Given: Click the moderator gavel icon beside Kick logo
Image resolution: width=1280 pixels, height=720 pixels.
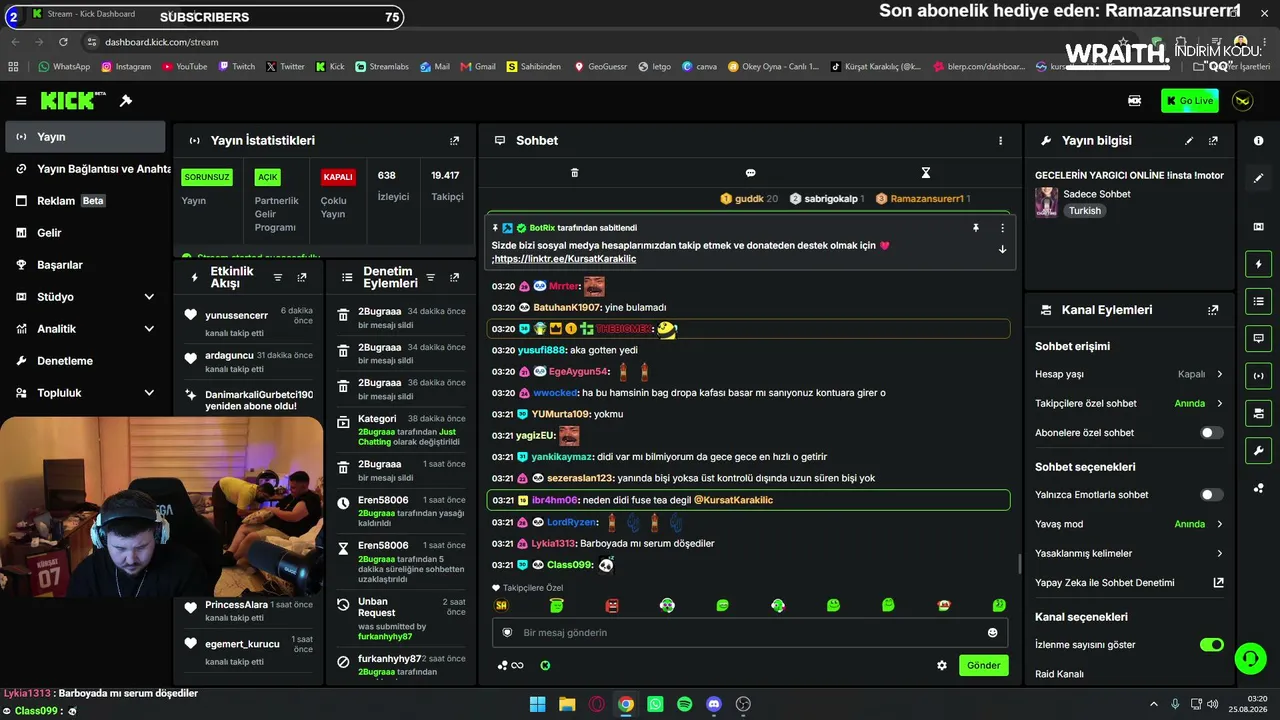Looking at the screenshot, I should [126, 101].
